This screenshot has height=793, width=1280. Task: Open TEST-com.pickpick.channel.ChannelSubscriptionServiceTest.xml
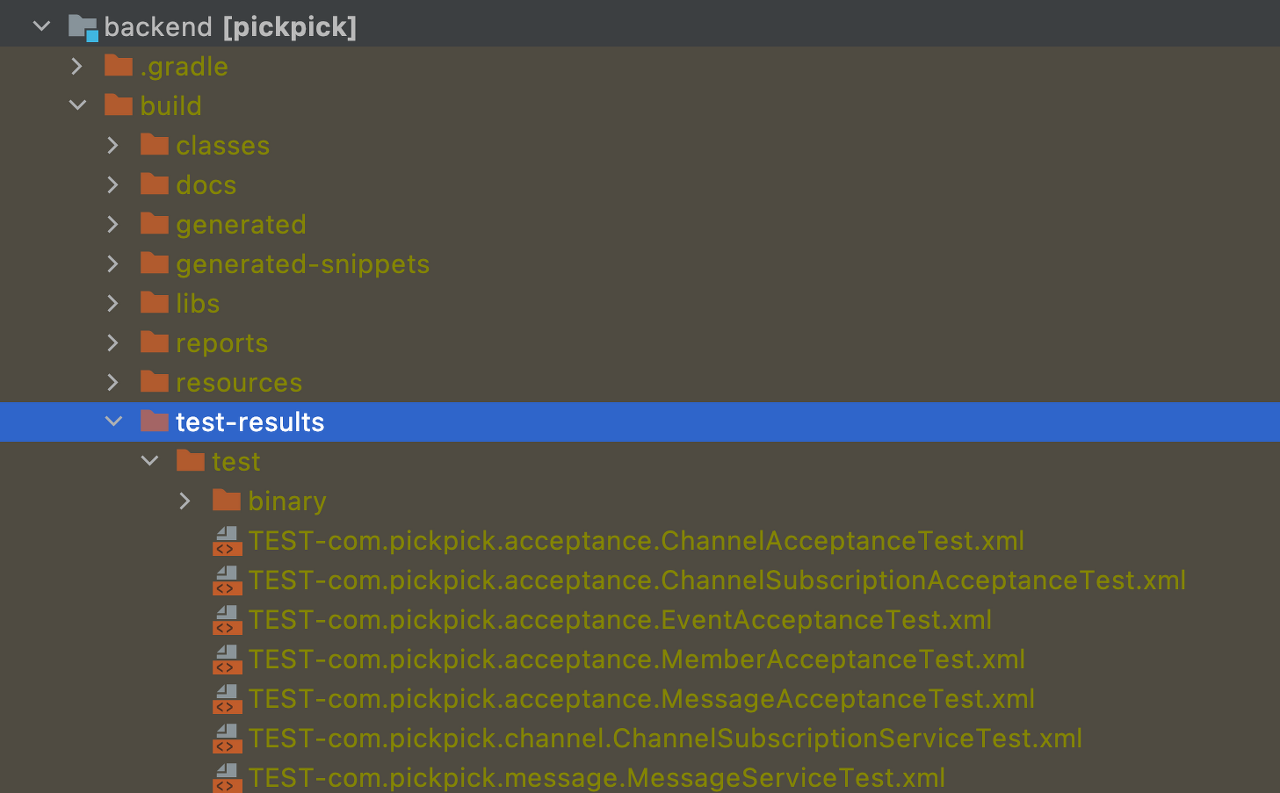click(x=665, y=738)
